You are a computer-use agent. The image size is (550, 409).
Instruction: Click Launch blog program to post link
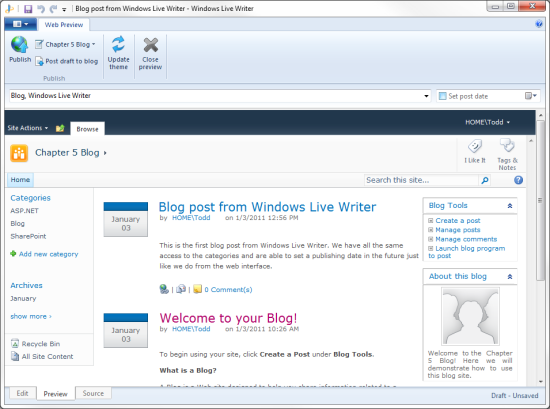[467, 252]
